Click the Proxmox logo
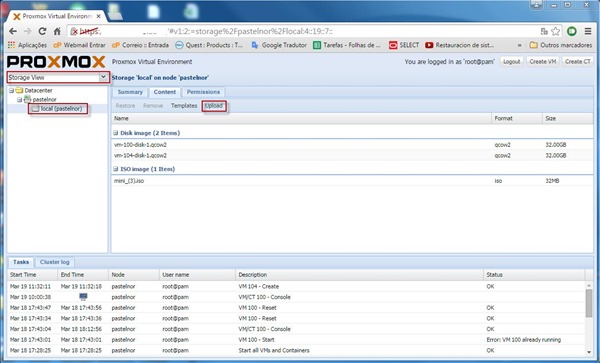This screenshot has width=600, height=363. (x=56, y=62)
